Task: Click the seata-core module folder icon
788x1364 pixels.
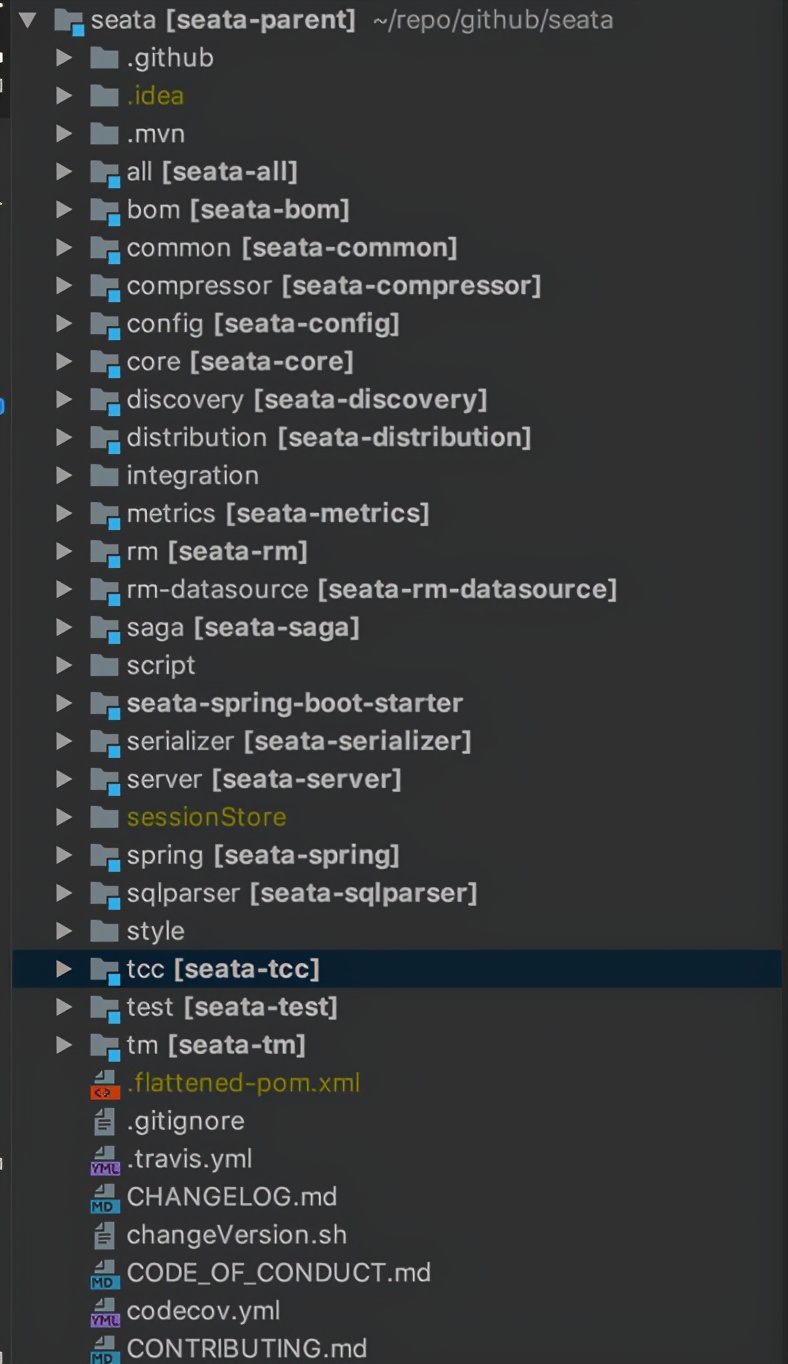Action: pyautogui.click(x=104, y=361)
